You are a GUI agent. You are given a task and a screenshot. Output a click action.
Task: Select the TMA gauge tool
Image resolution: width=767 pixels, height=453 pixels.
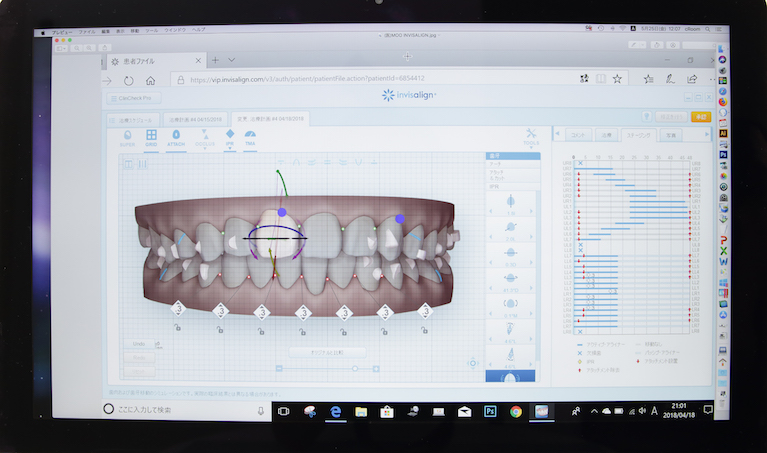(250, 137)
